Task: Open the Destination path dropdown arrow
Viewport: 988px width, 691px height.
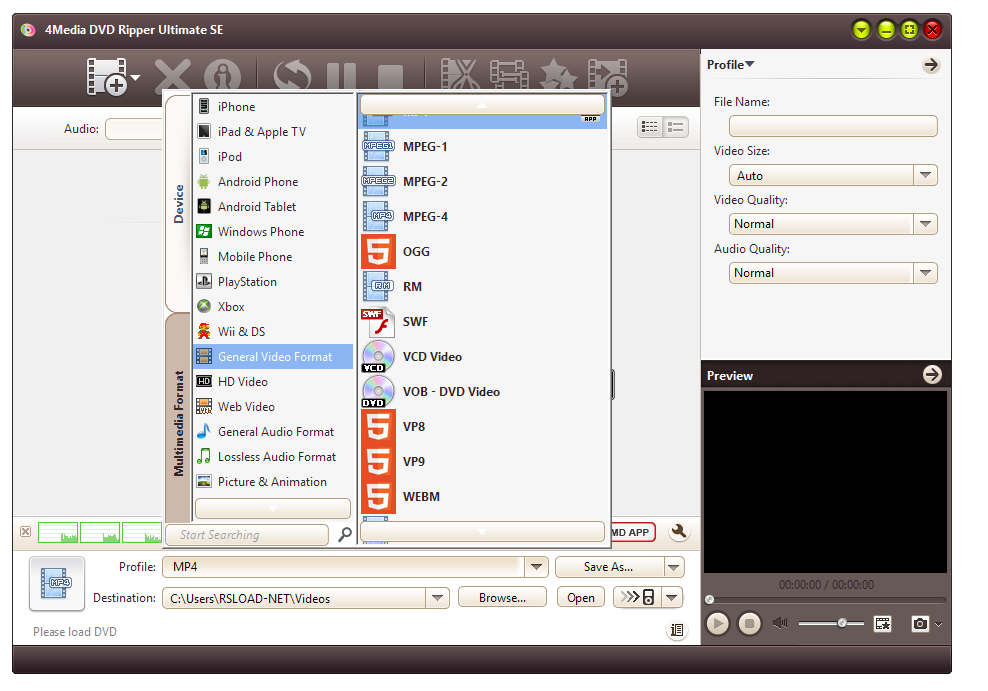Action: point(437,598)
